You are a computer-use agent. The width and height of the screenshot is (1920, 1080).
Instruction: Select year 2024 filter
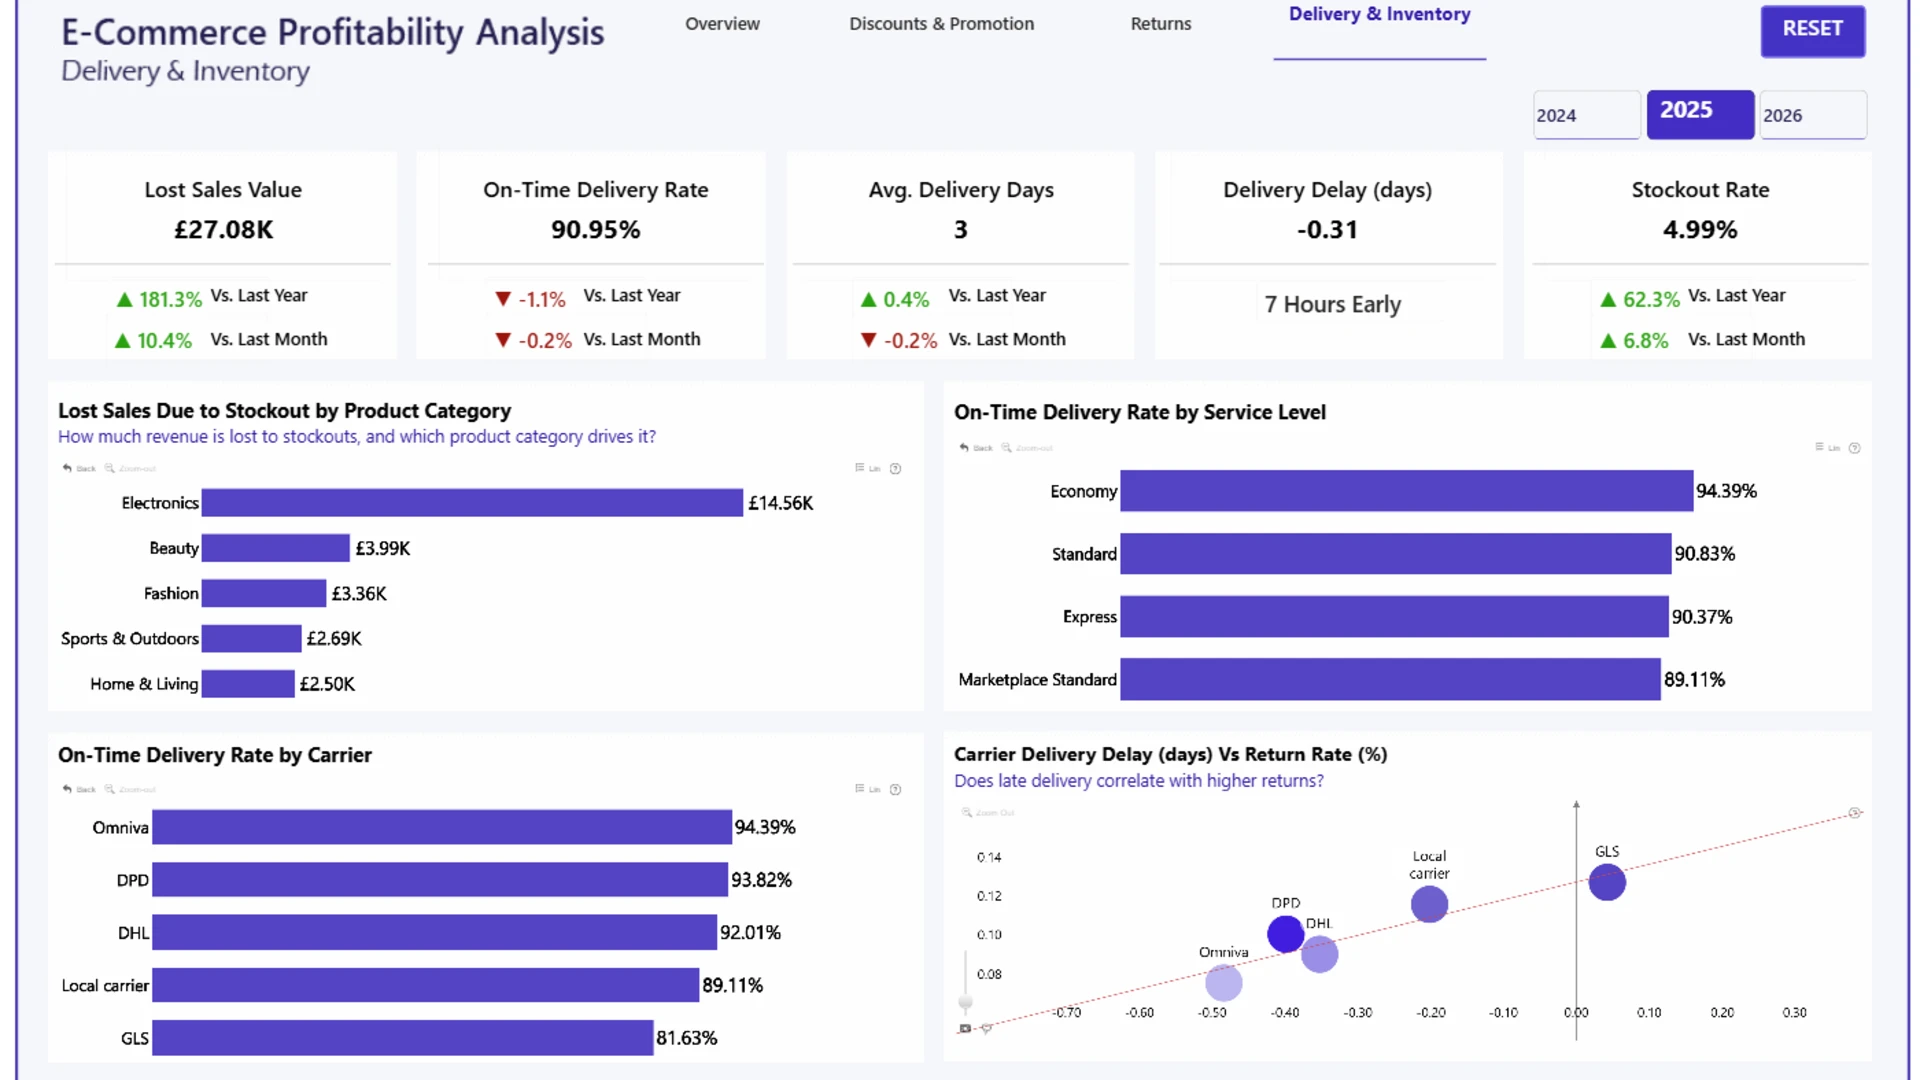pyautogui.click(x=1586, y=115)
